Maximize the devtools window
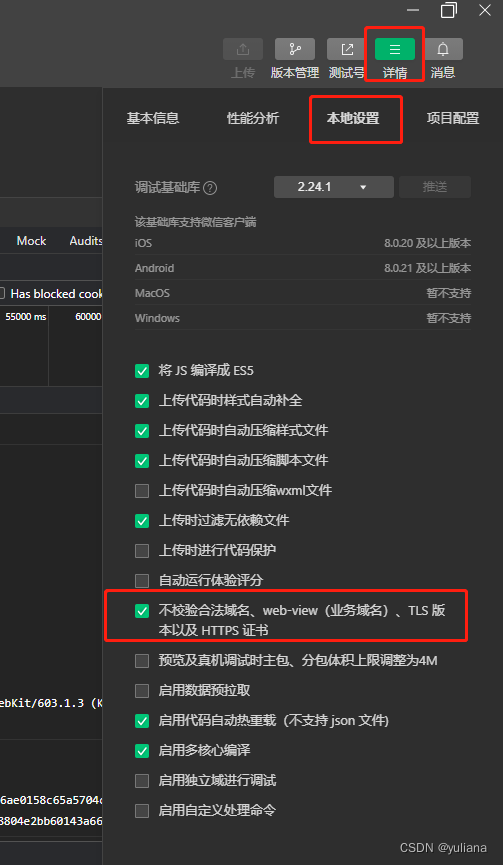Image resolution: width=503 pixels, height=865 pixels. [449, 10]
